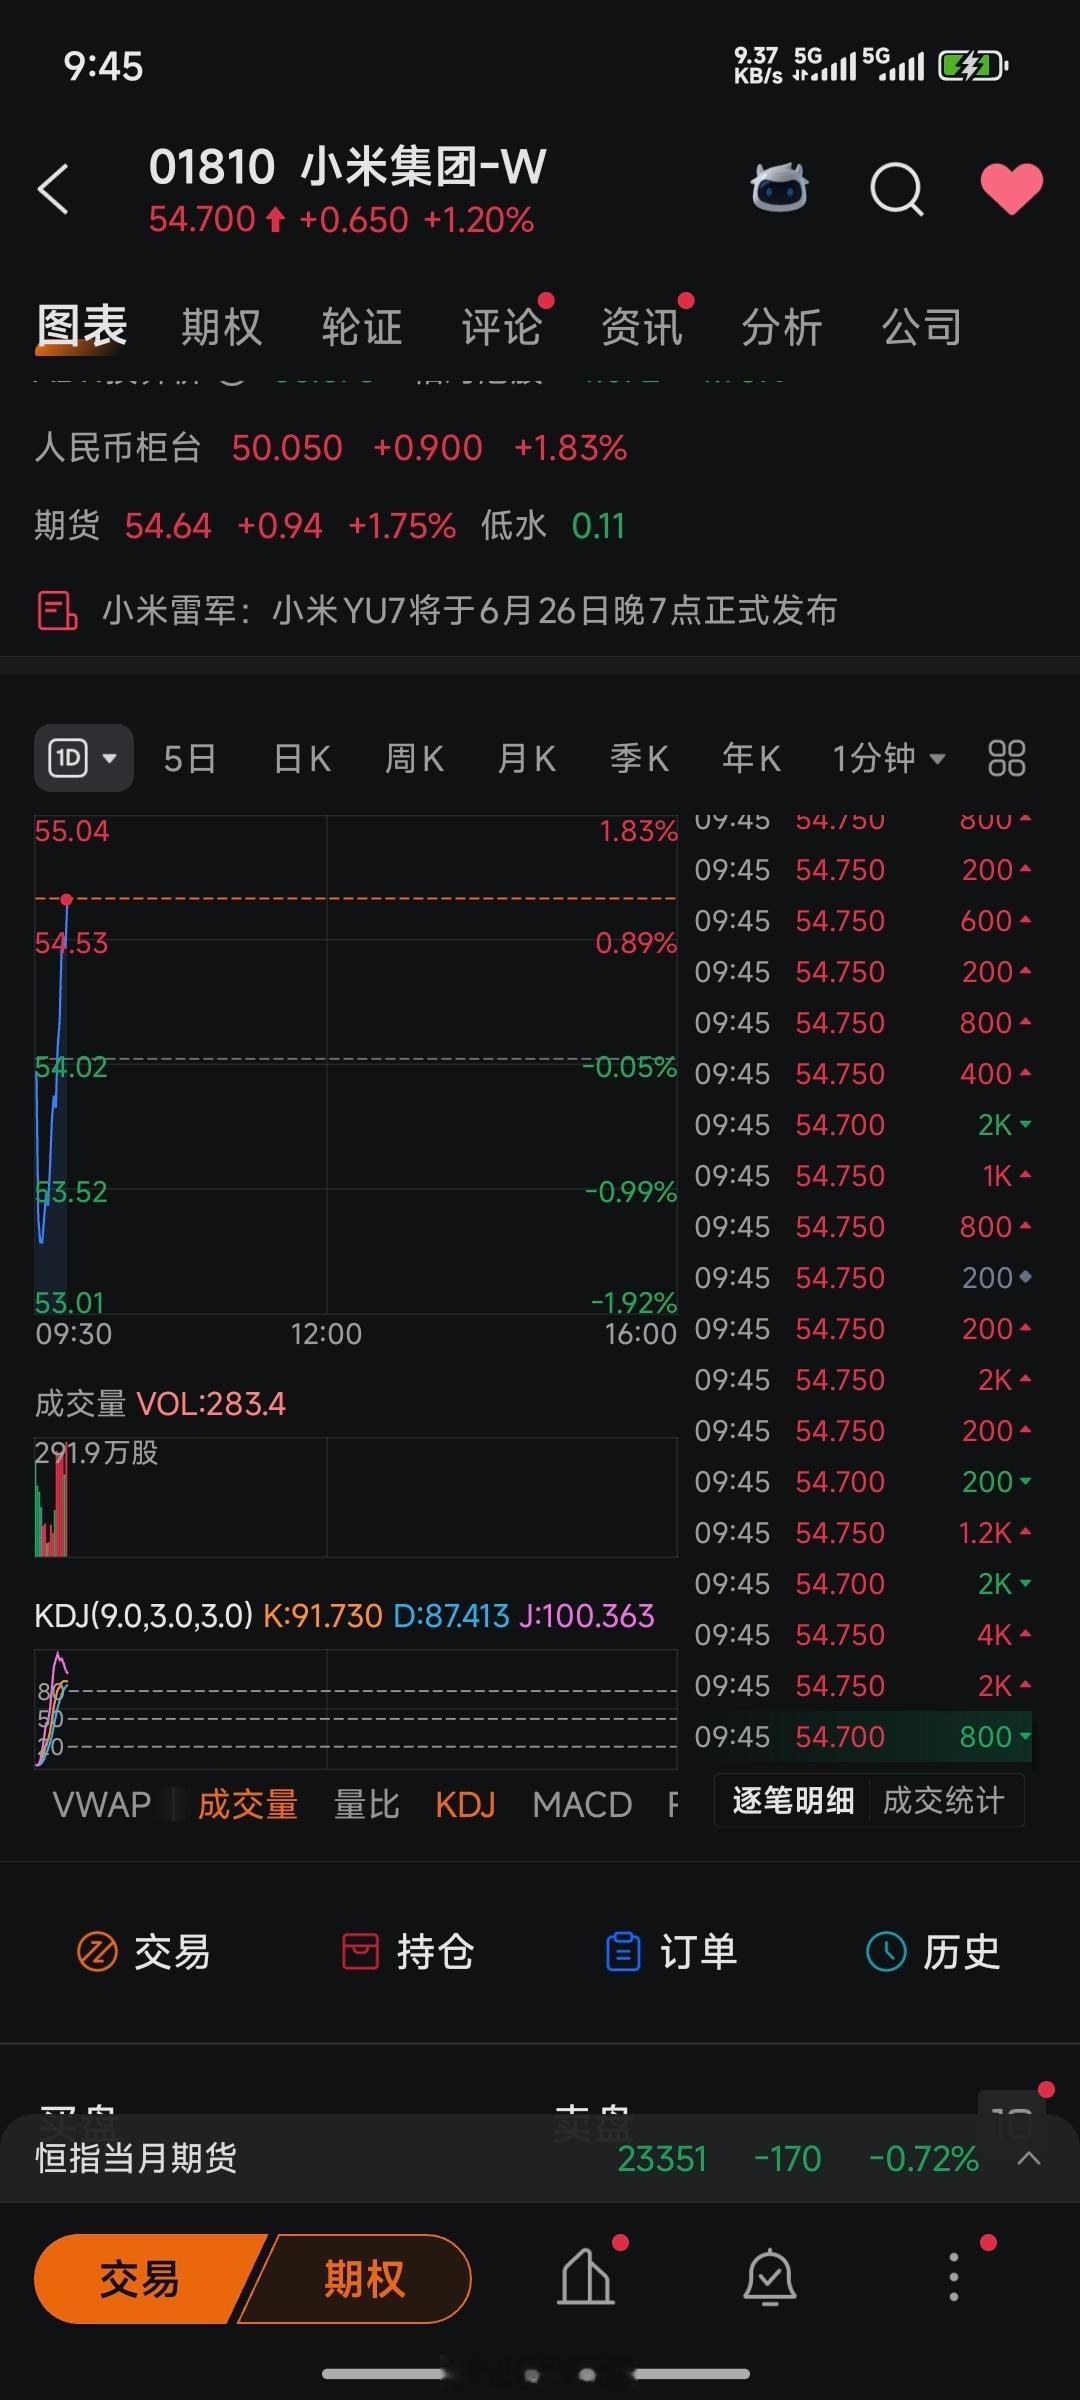Open 历史 history shortcut
The image size is (1080, 2400).
point(933,1951)
